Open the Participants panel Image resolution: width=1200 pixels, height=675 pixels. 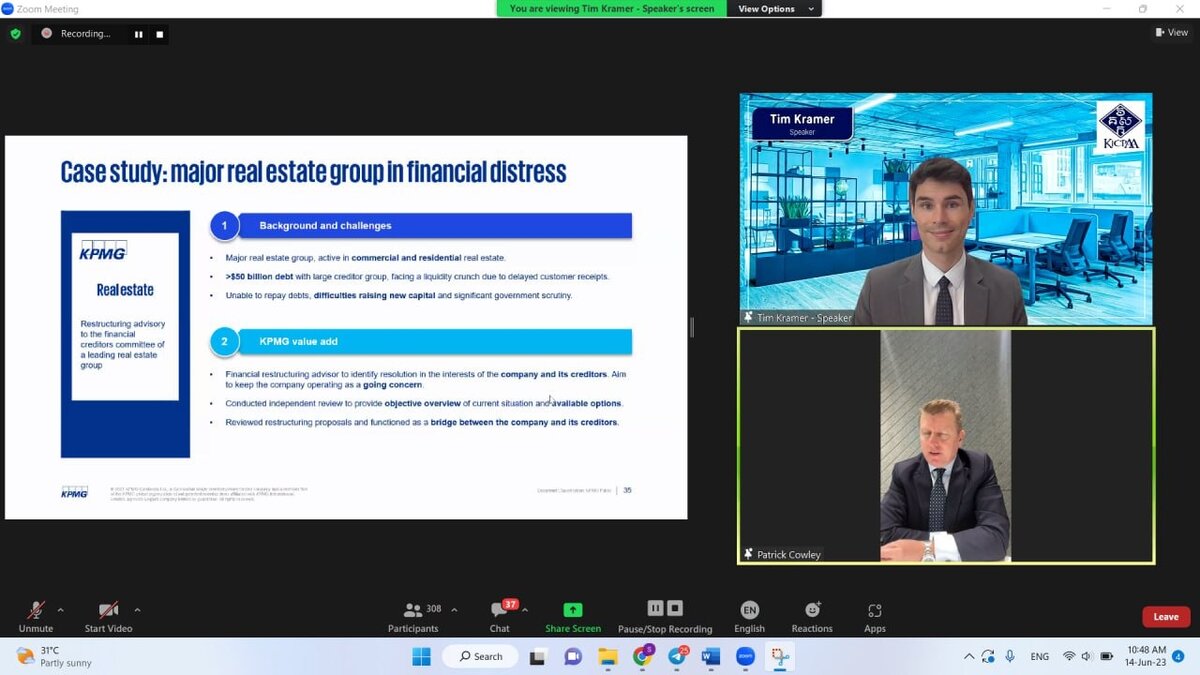(x=413, y=617)
